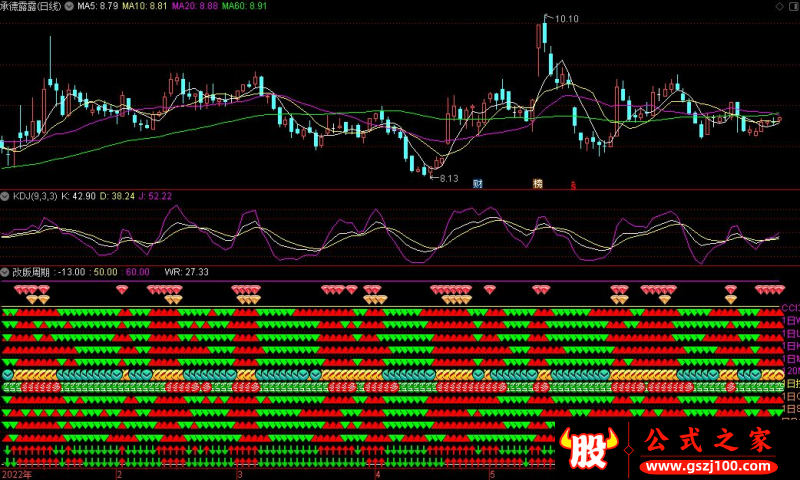
Task: Click the KDJ D: 38.24 value
Action: click(117, 196)
